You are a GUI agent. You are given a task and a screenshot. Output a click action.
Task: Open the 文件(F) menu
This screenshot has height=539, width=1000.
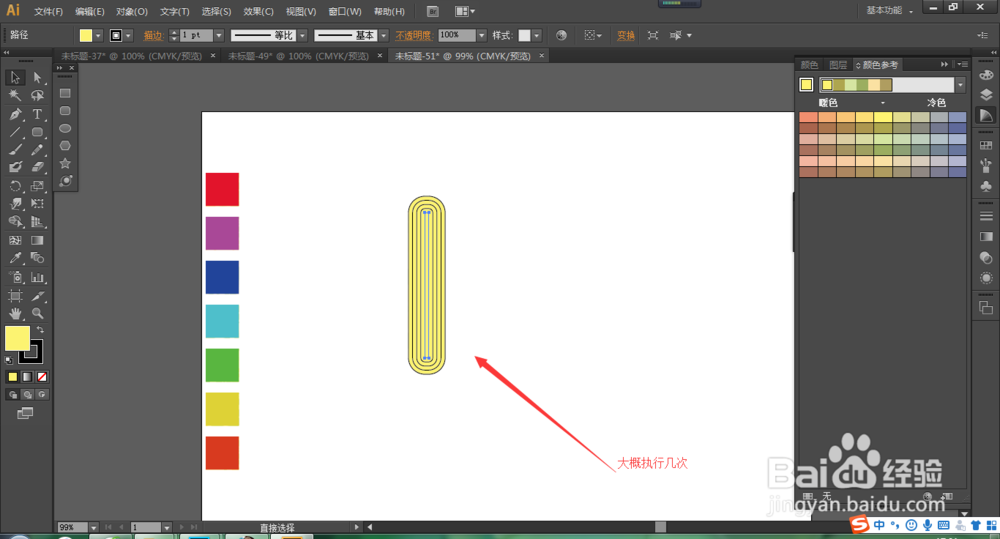point(48,11)
